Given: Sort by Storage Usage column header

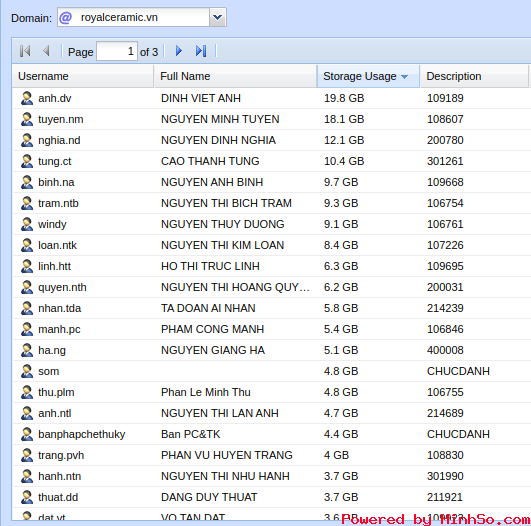Looking at the screenshot, I should 368,77.
